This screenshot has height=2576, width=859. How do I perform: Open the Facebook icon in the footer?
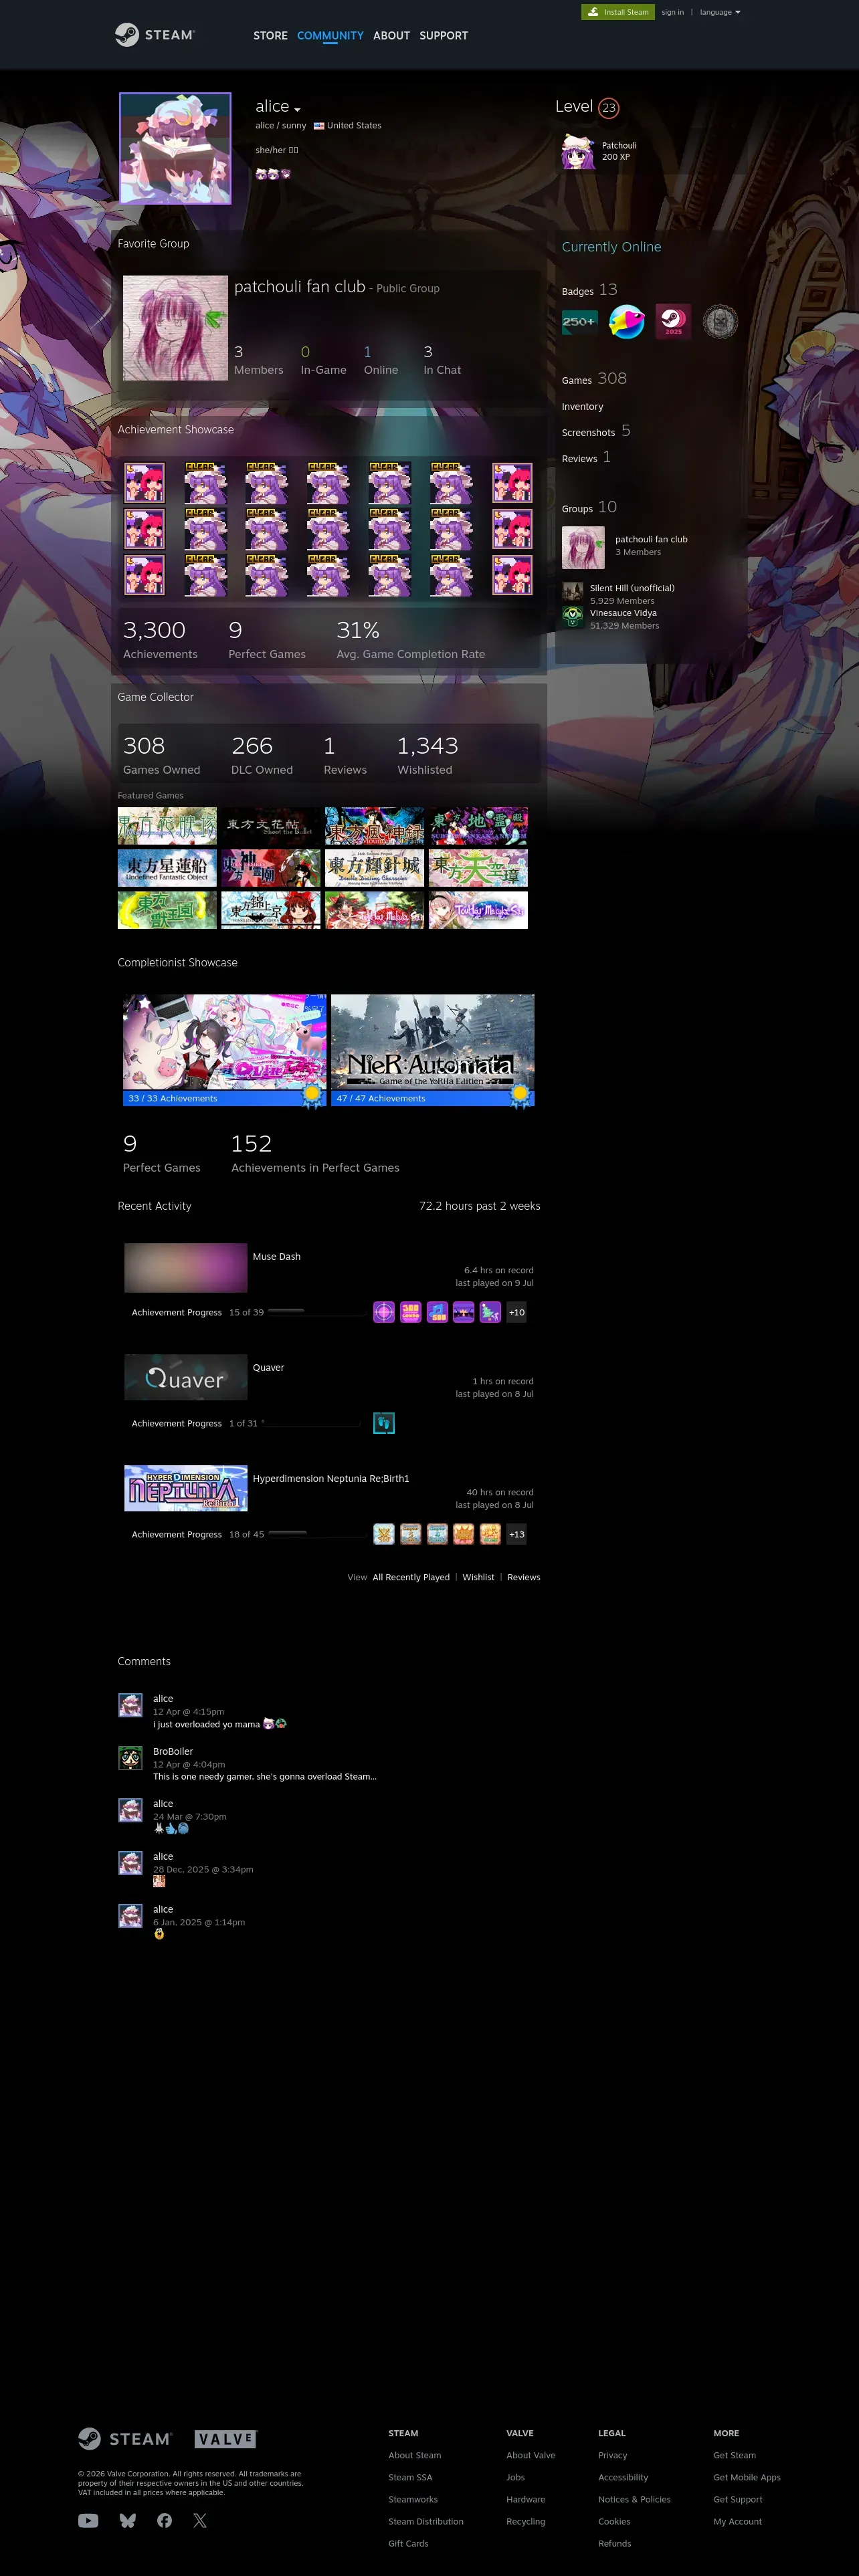click(164, 2520)
